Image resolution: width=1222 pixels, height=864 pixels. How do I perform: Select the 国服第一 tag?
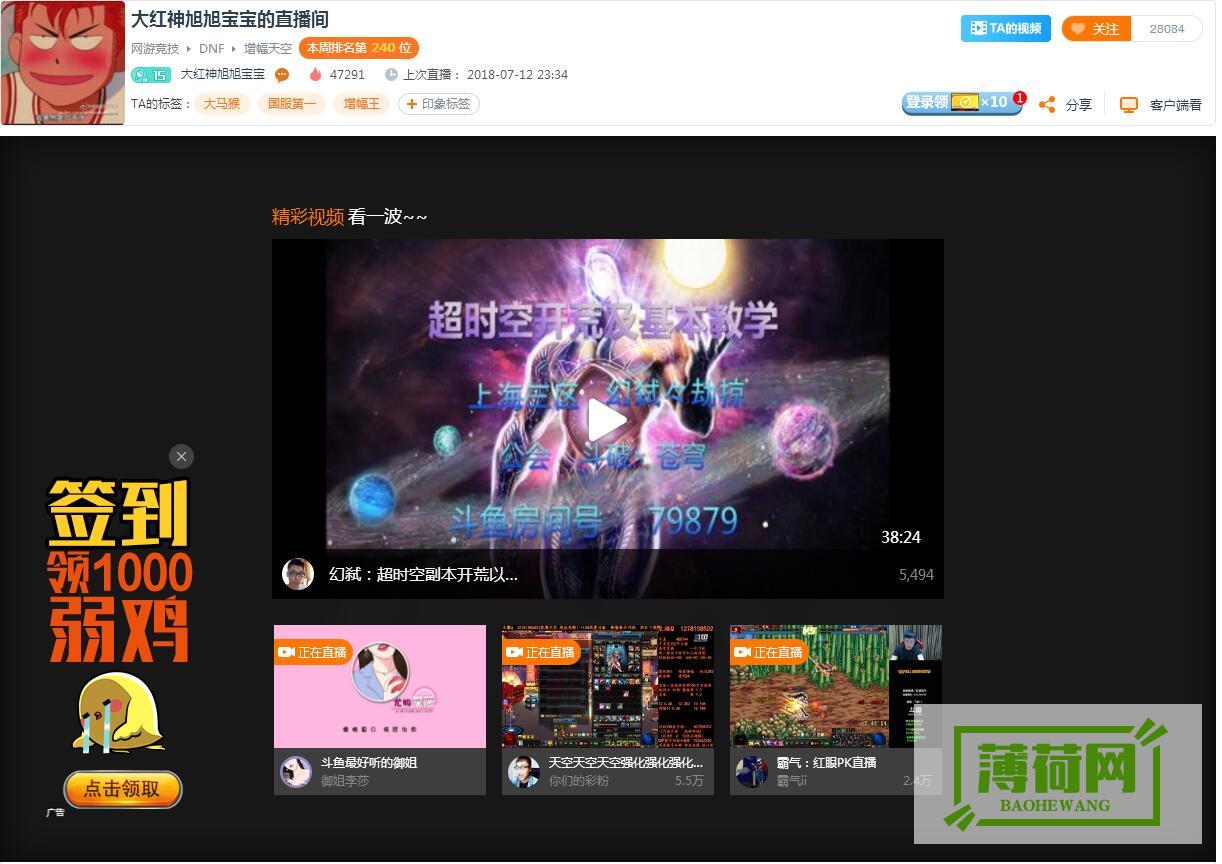point(292,104)
